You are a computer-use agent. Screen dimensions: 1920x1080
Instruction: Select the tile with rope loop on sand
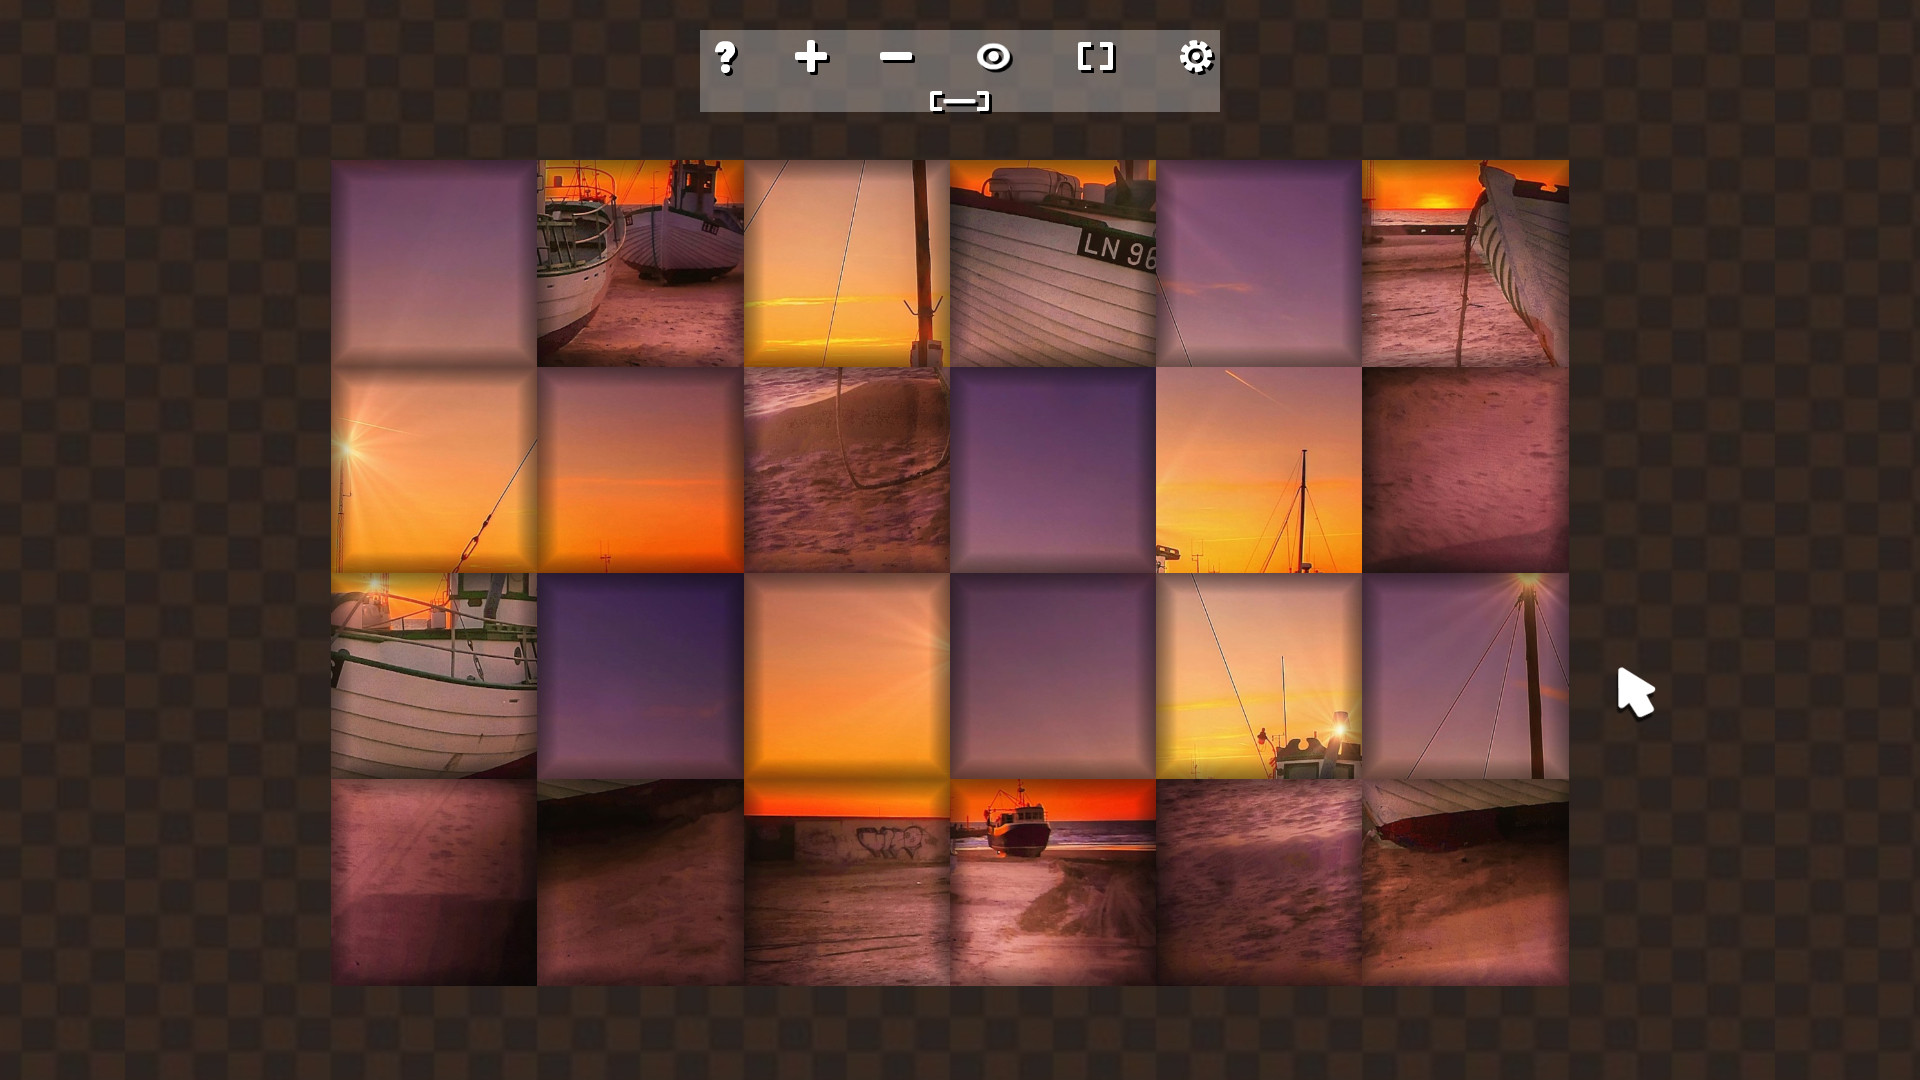point(847,470)
